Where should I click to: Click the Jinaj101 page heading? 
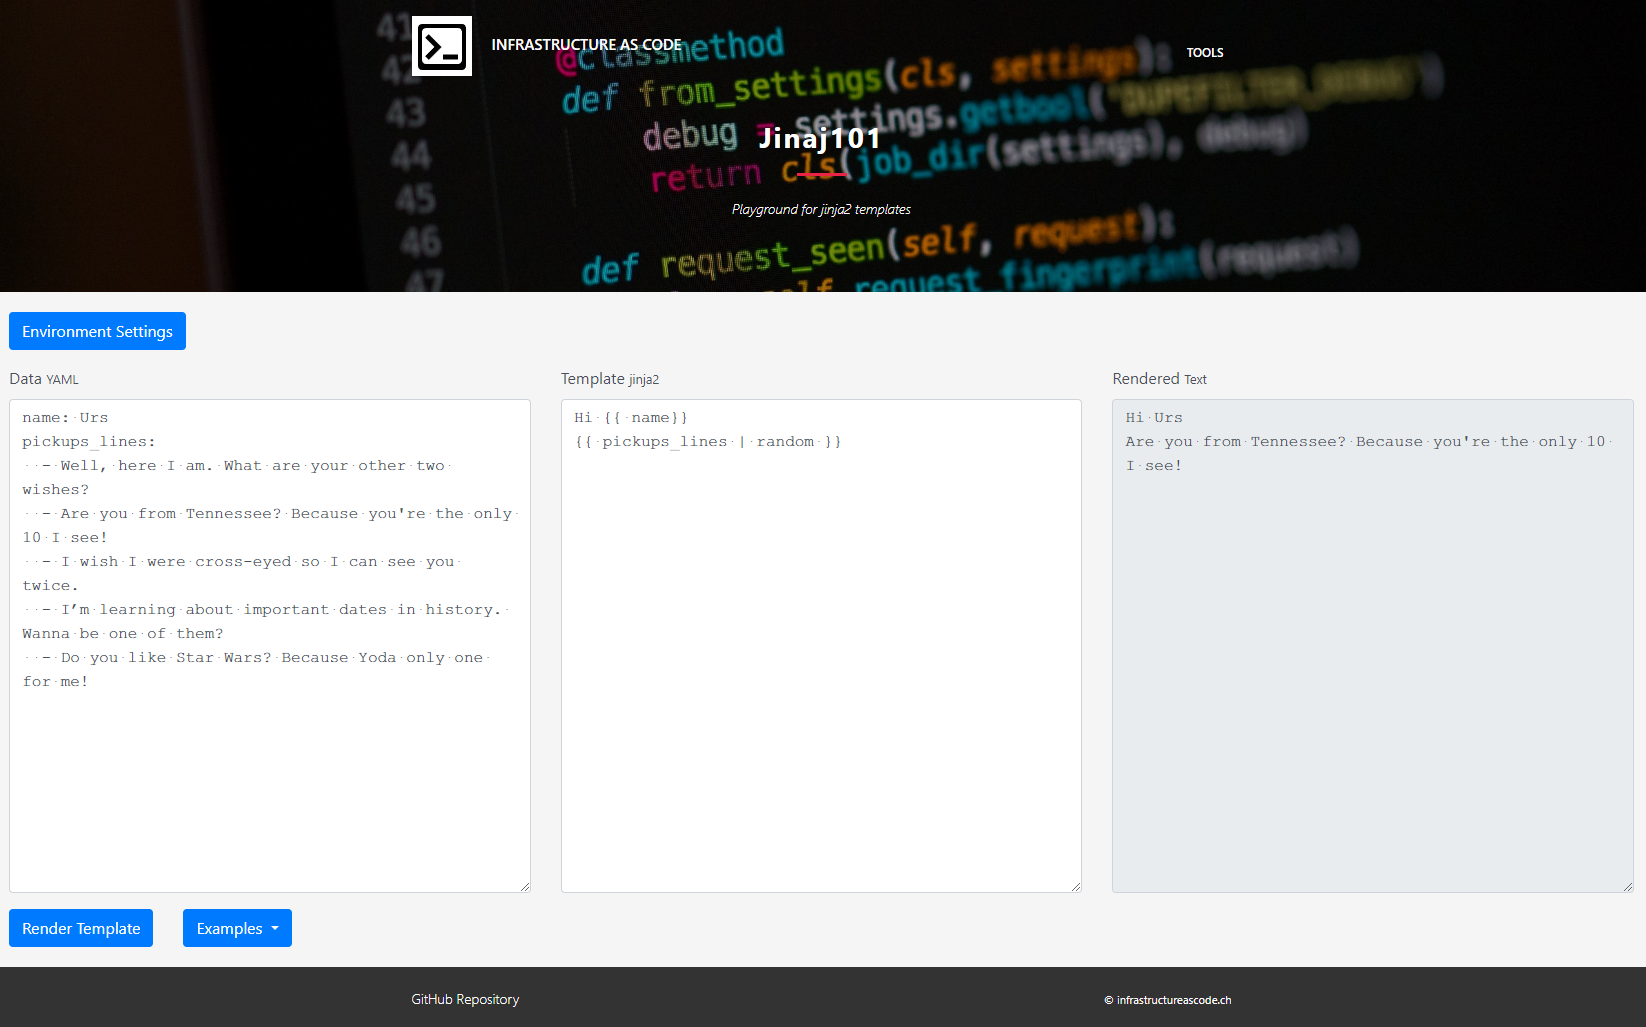(819, 138)
